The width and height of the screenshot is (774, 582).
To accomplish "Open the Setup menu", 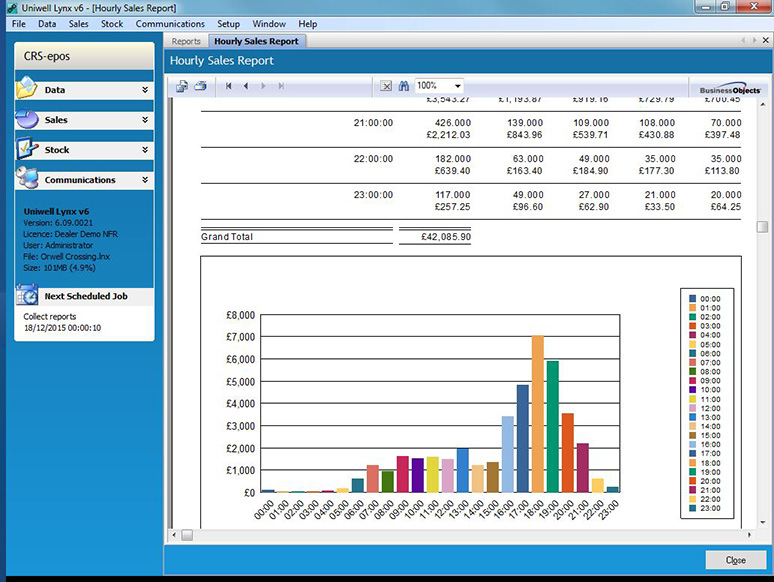I will coord(228,23).
